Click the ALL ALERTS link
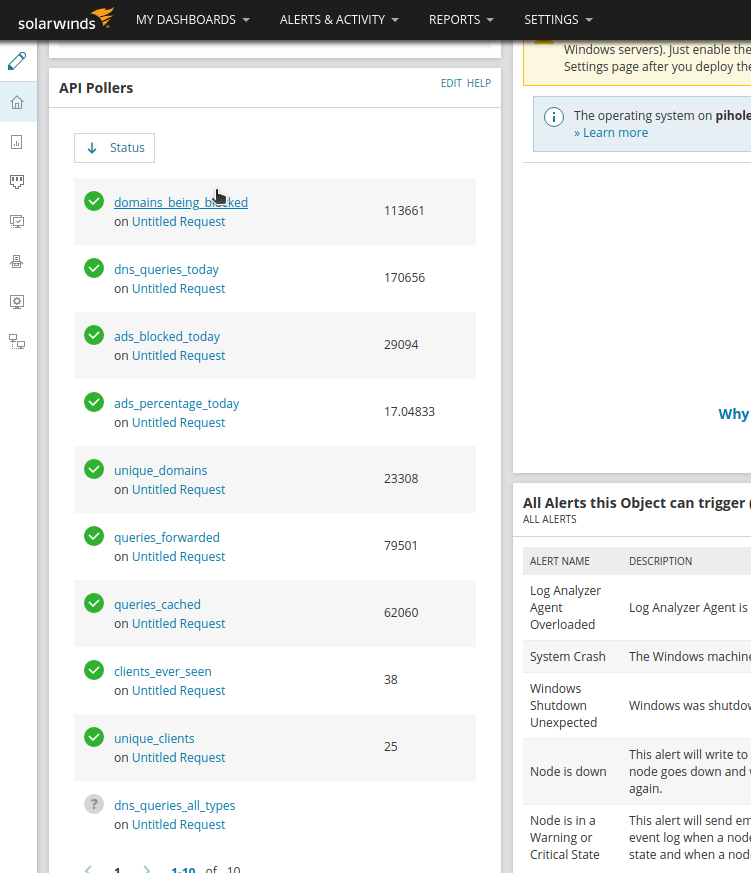The image size is (751, 873). 549,519
